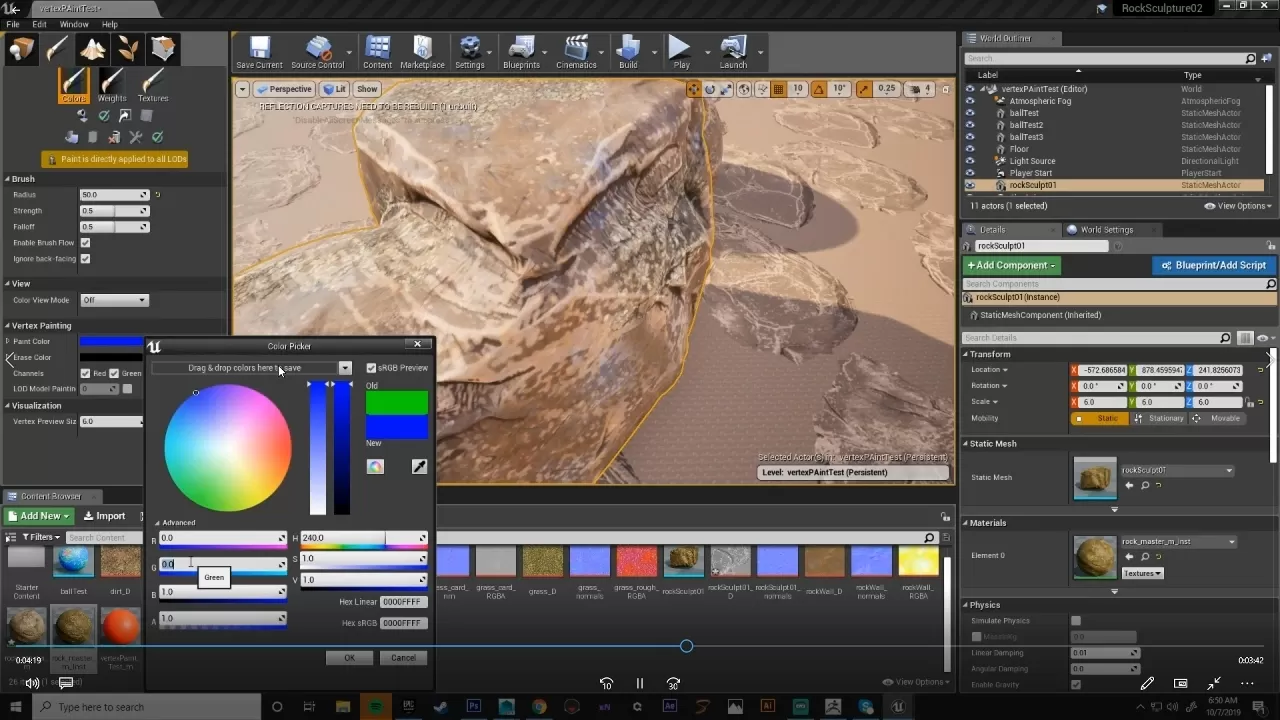Screen dimensions: 1280x720
Task: Select the Landscape editing mode
Action: pos(91,47)
